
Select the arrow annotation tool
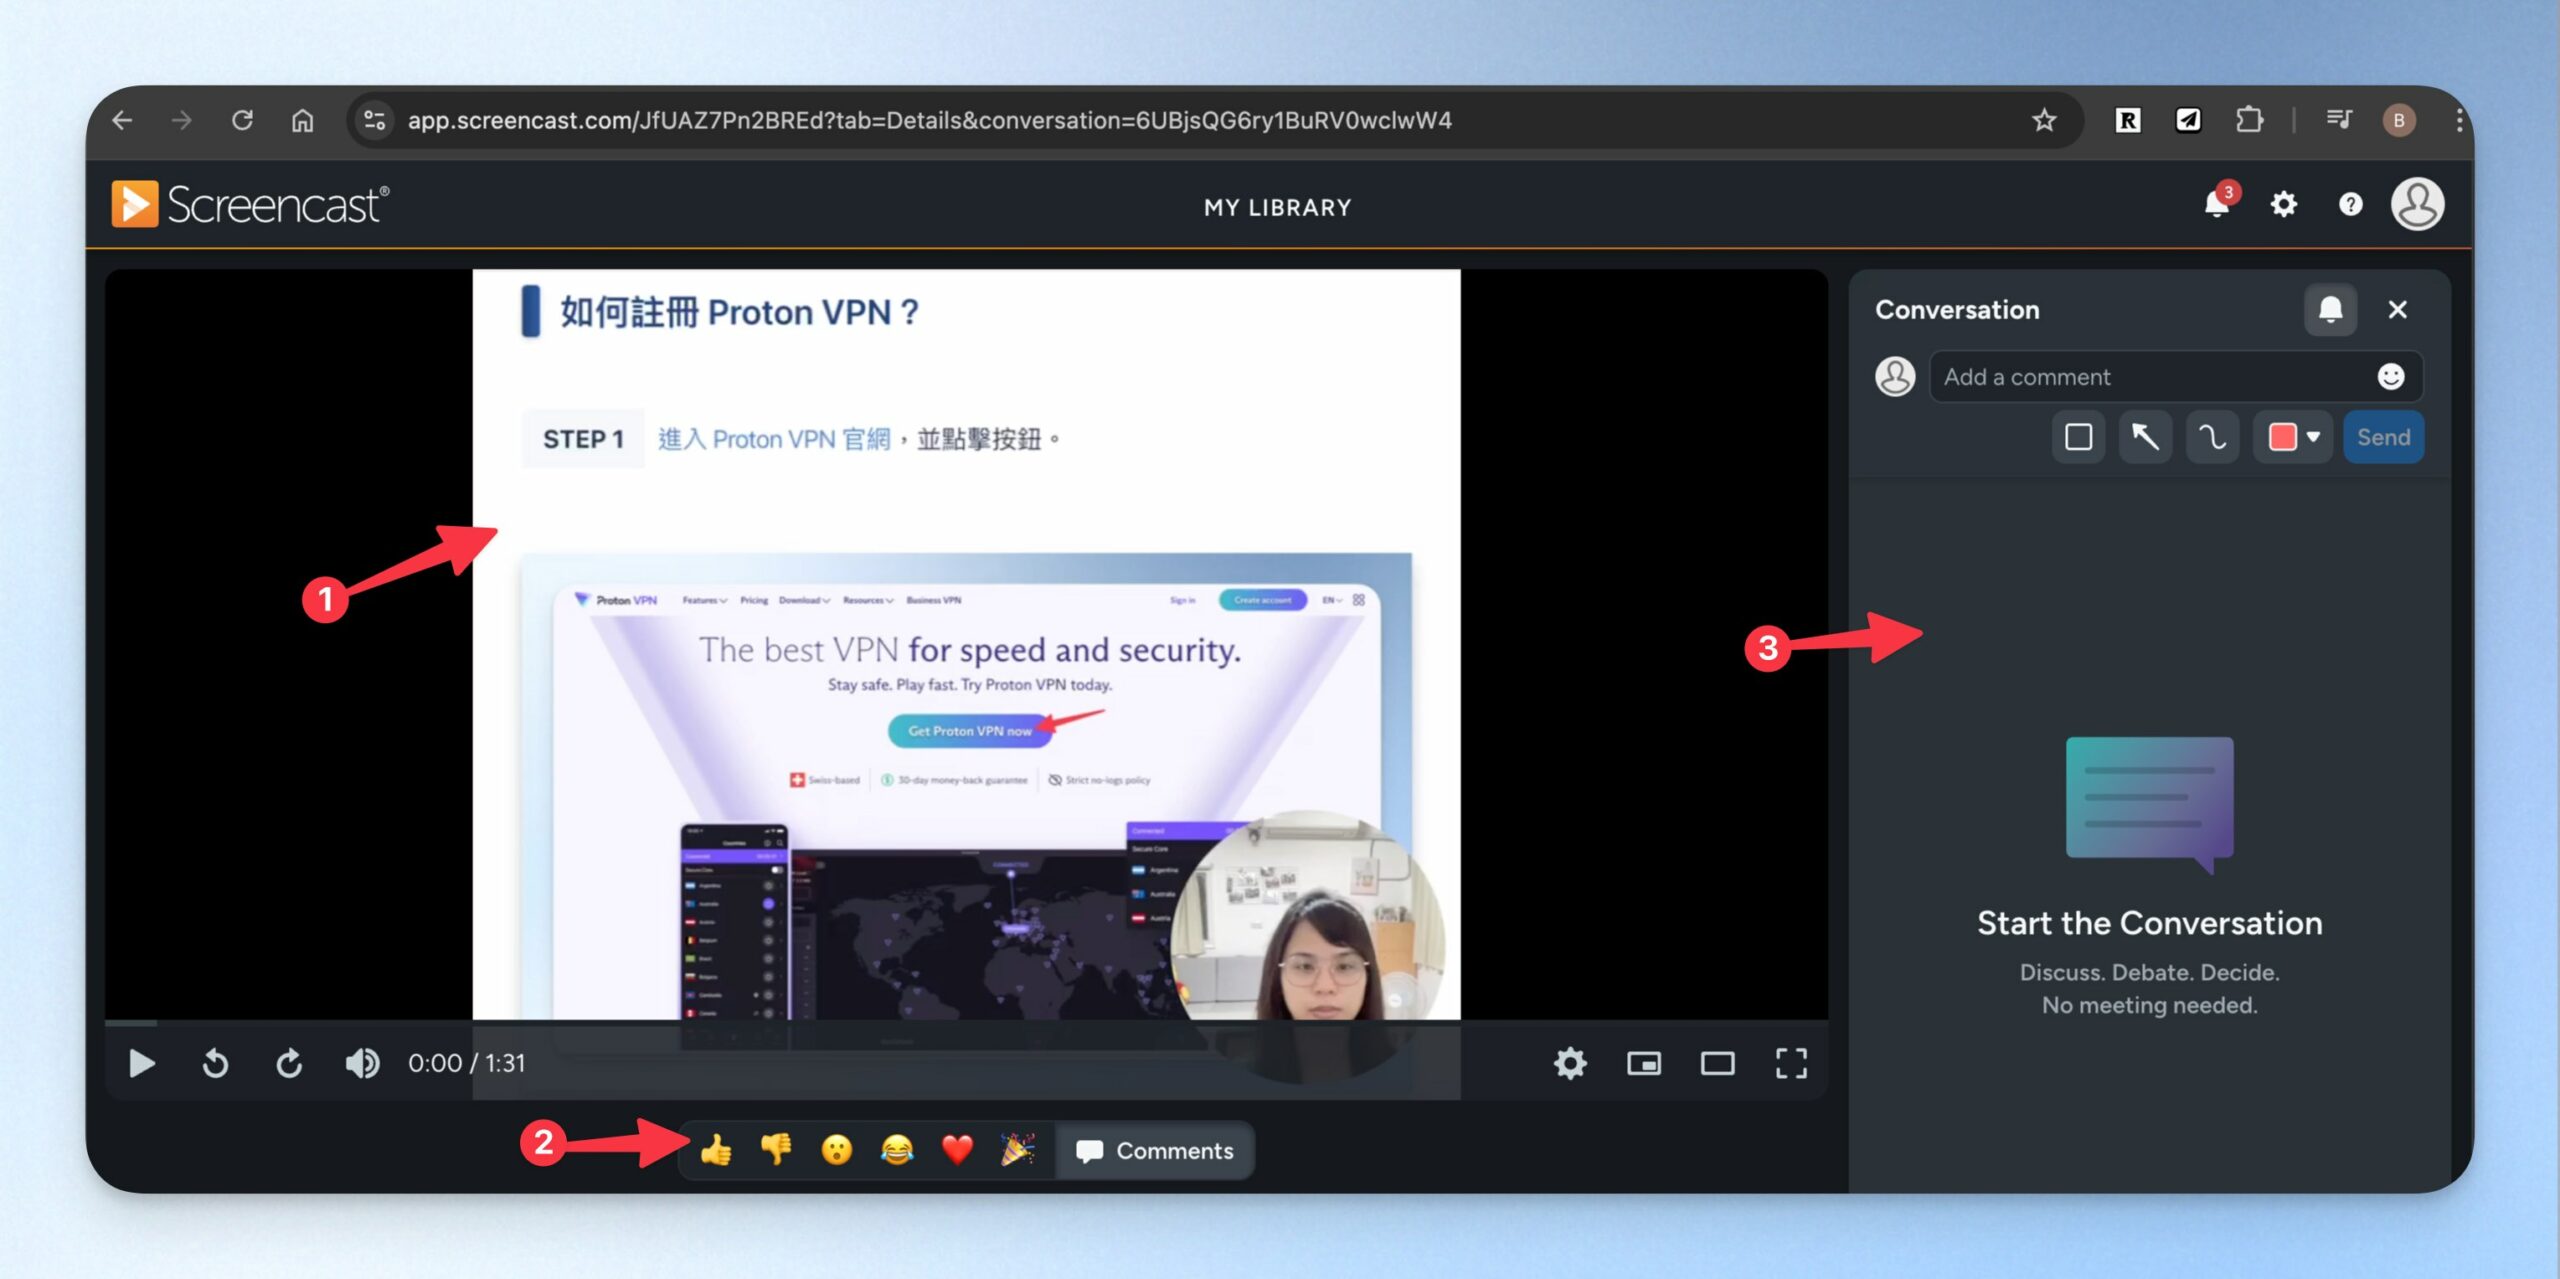tap(2145, 437)
